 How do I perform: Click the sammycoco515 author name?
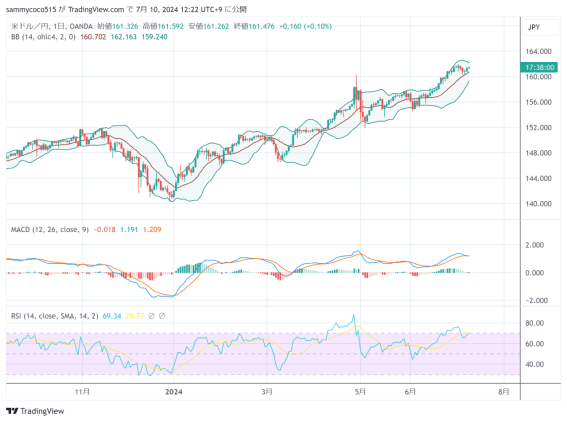pyautogui.click(x=31, y=9)
